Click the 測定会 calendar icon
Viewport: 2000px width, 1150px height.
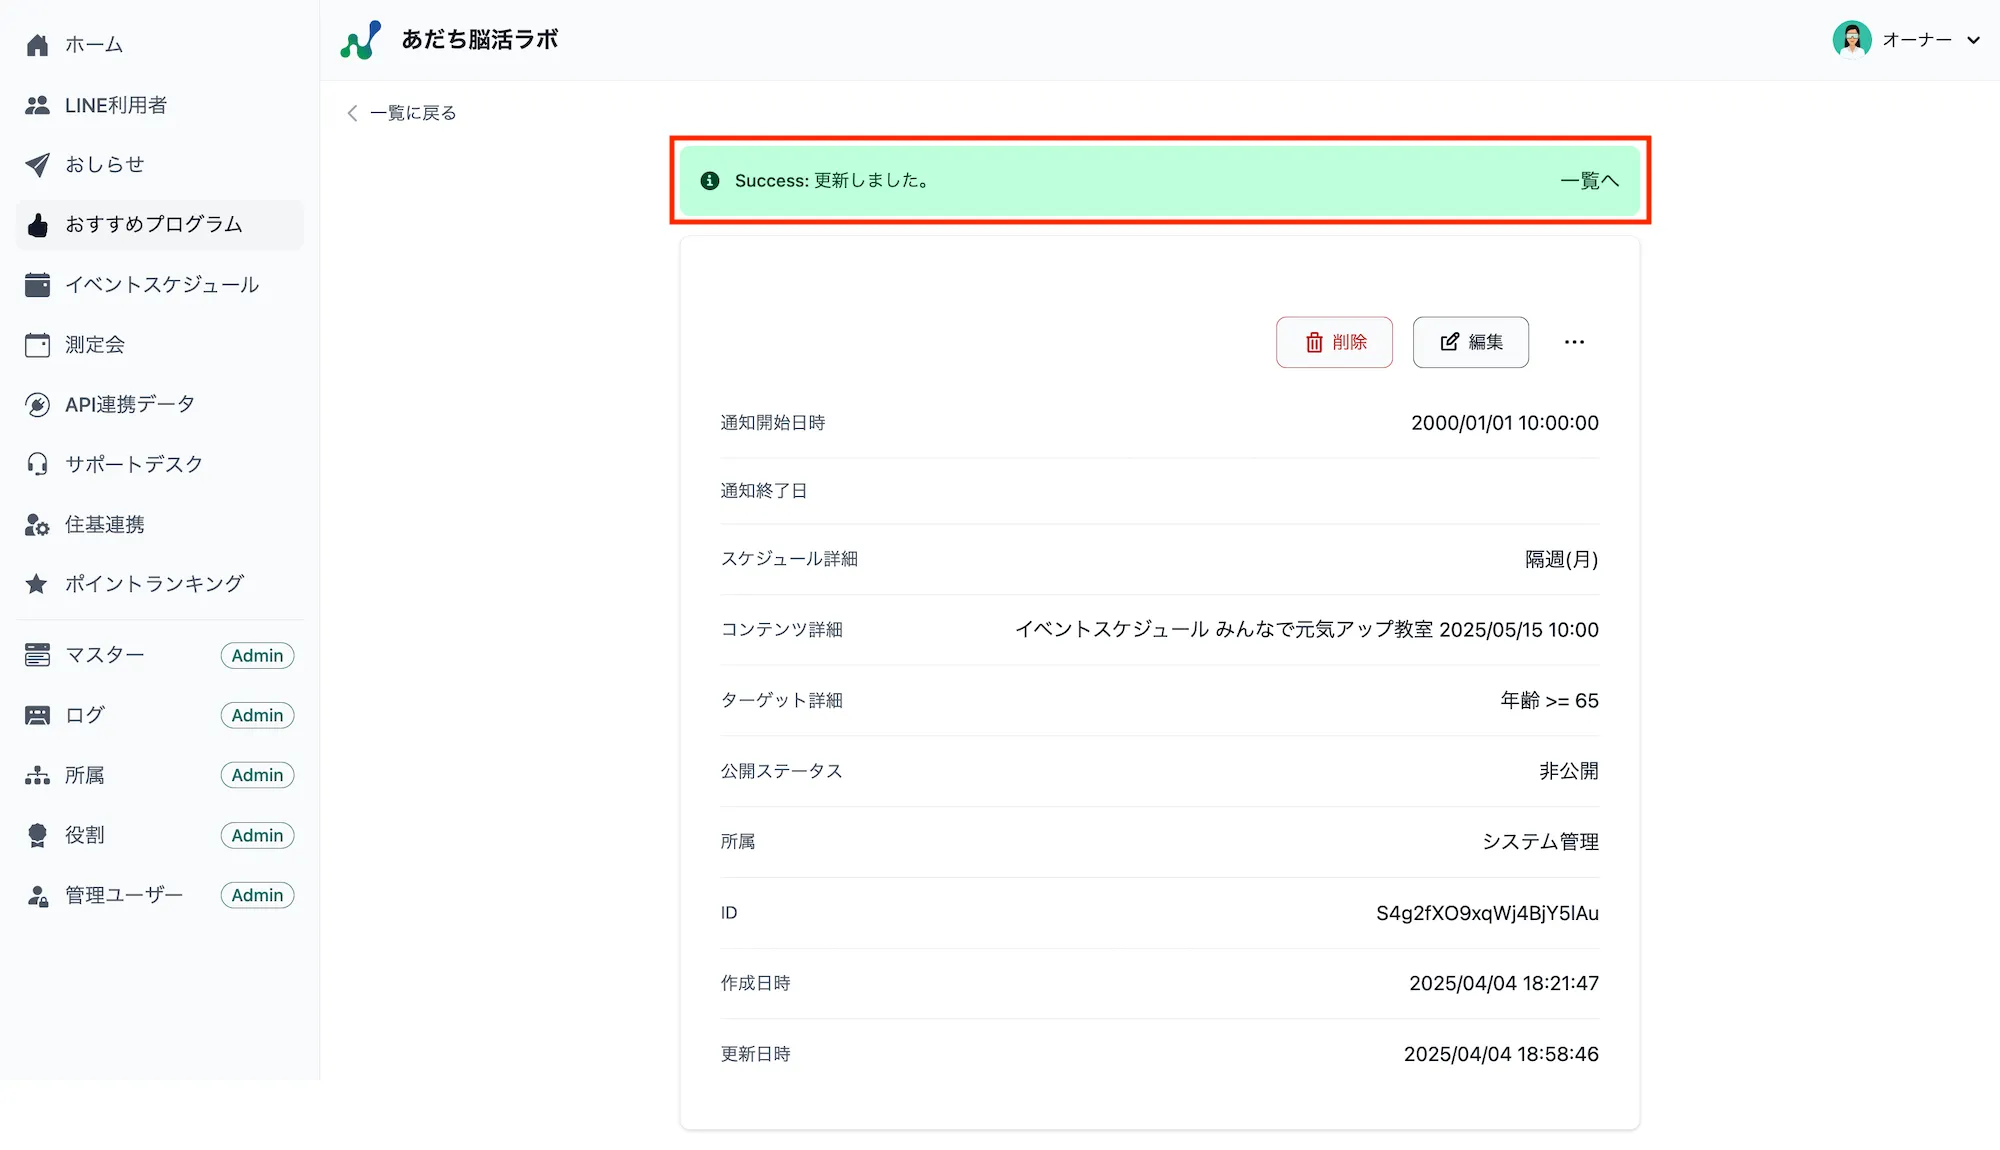click(x=37, y=344)
